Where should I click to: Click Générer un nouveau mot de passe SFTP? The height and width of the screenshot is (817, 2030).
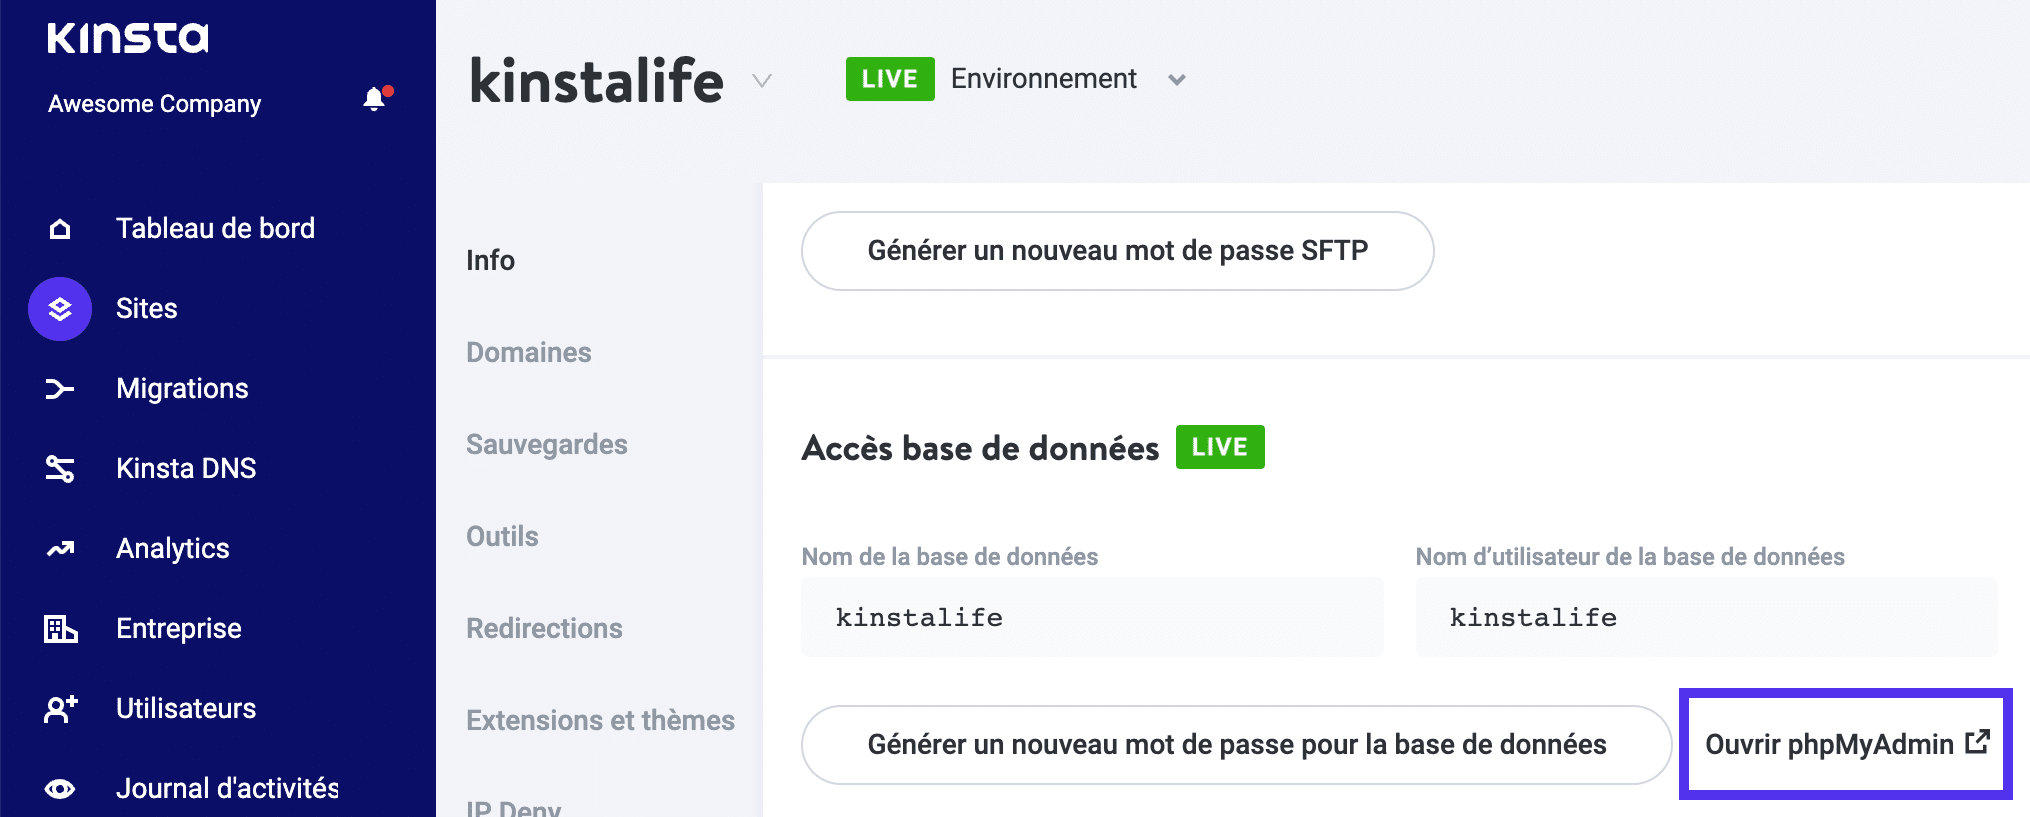1117,251
